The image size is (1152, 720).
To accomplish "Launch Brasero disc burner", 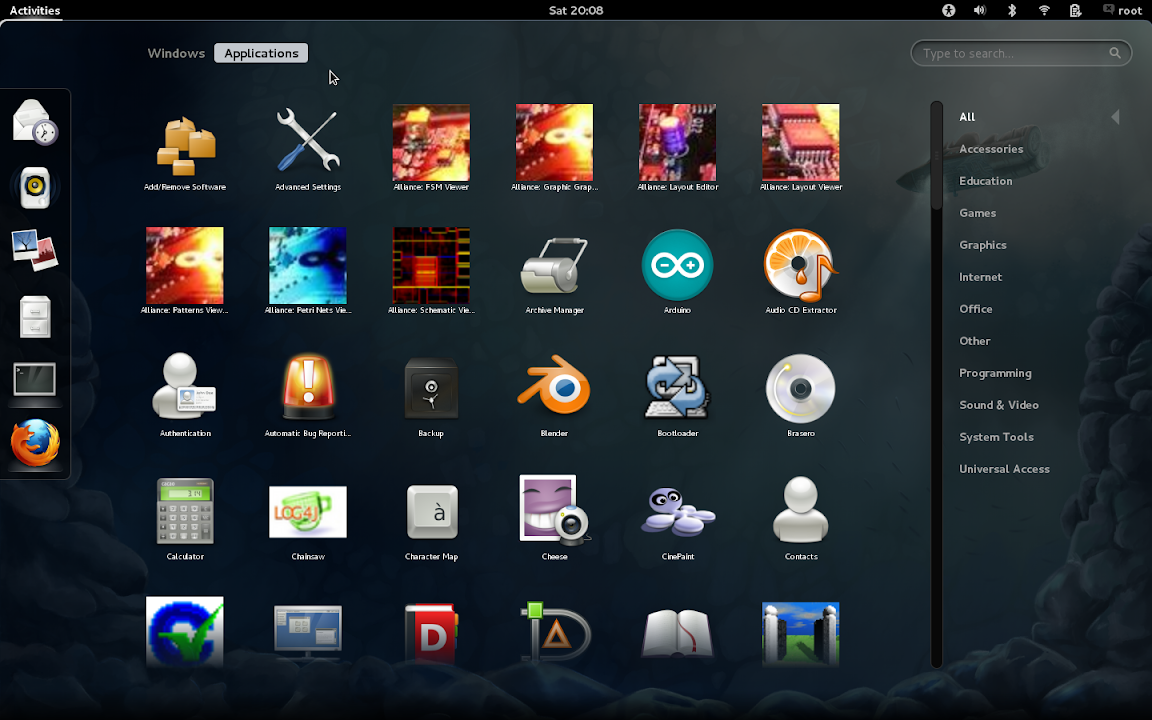I will coord(801,393).
